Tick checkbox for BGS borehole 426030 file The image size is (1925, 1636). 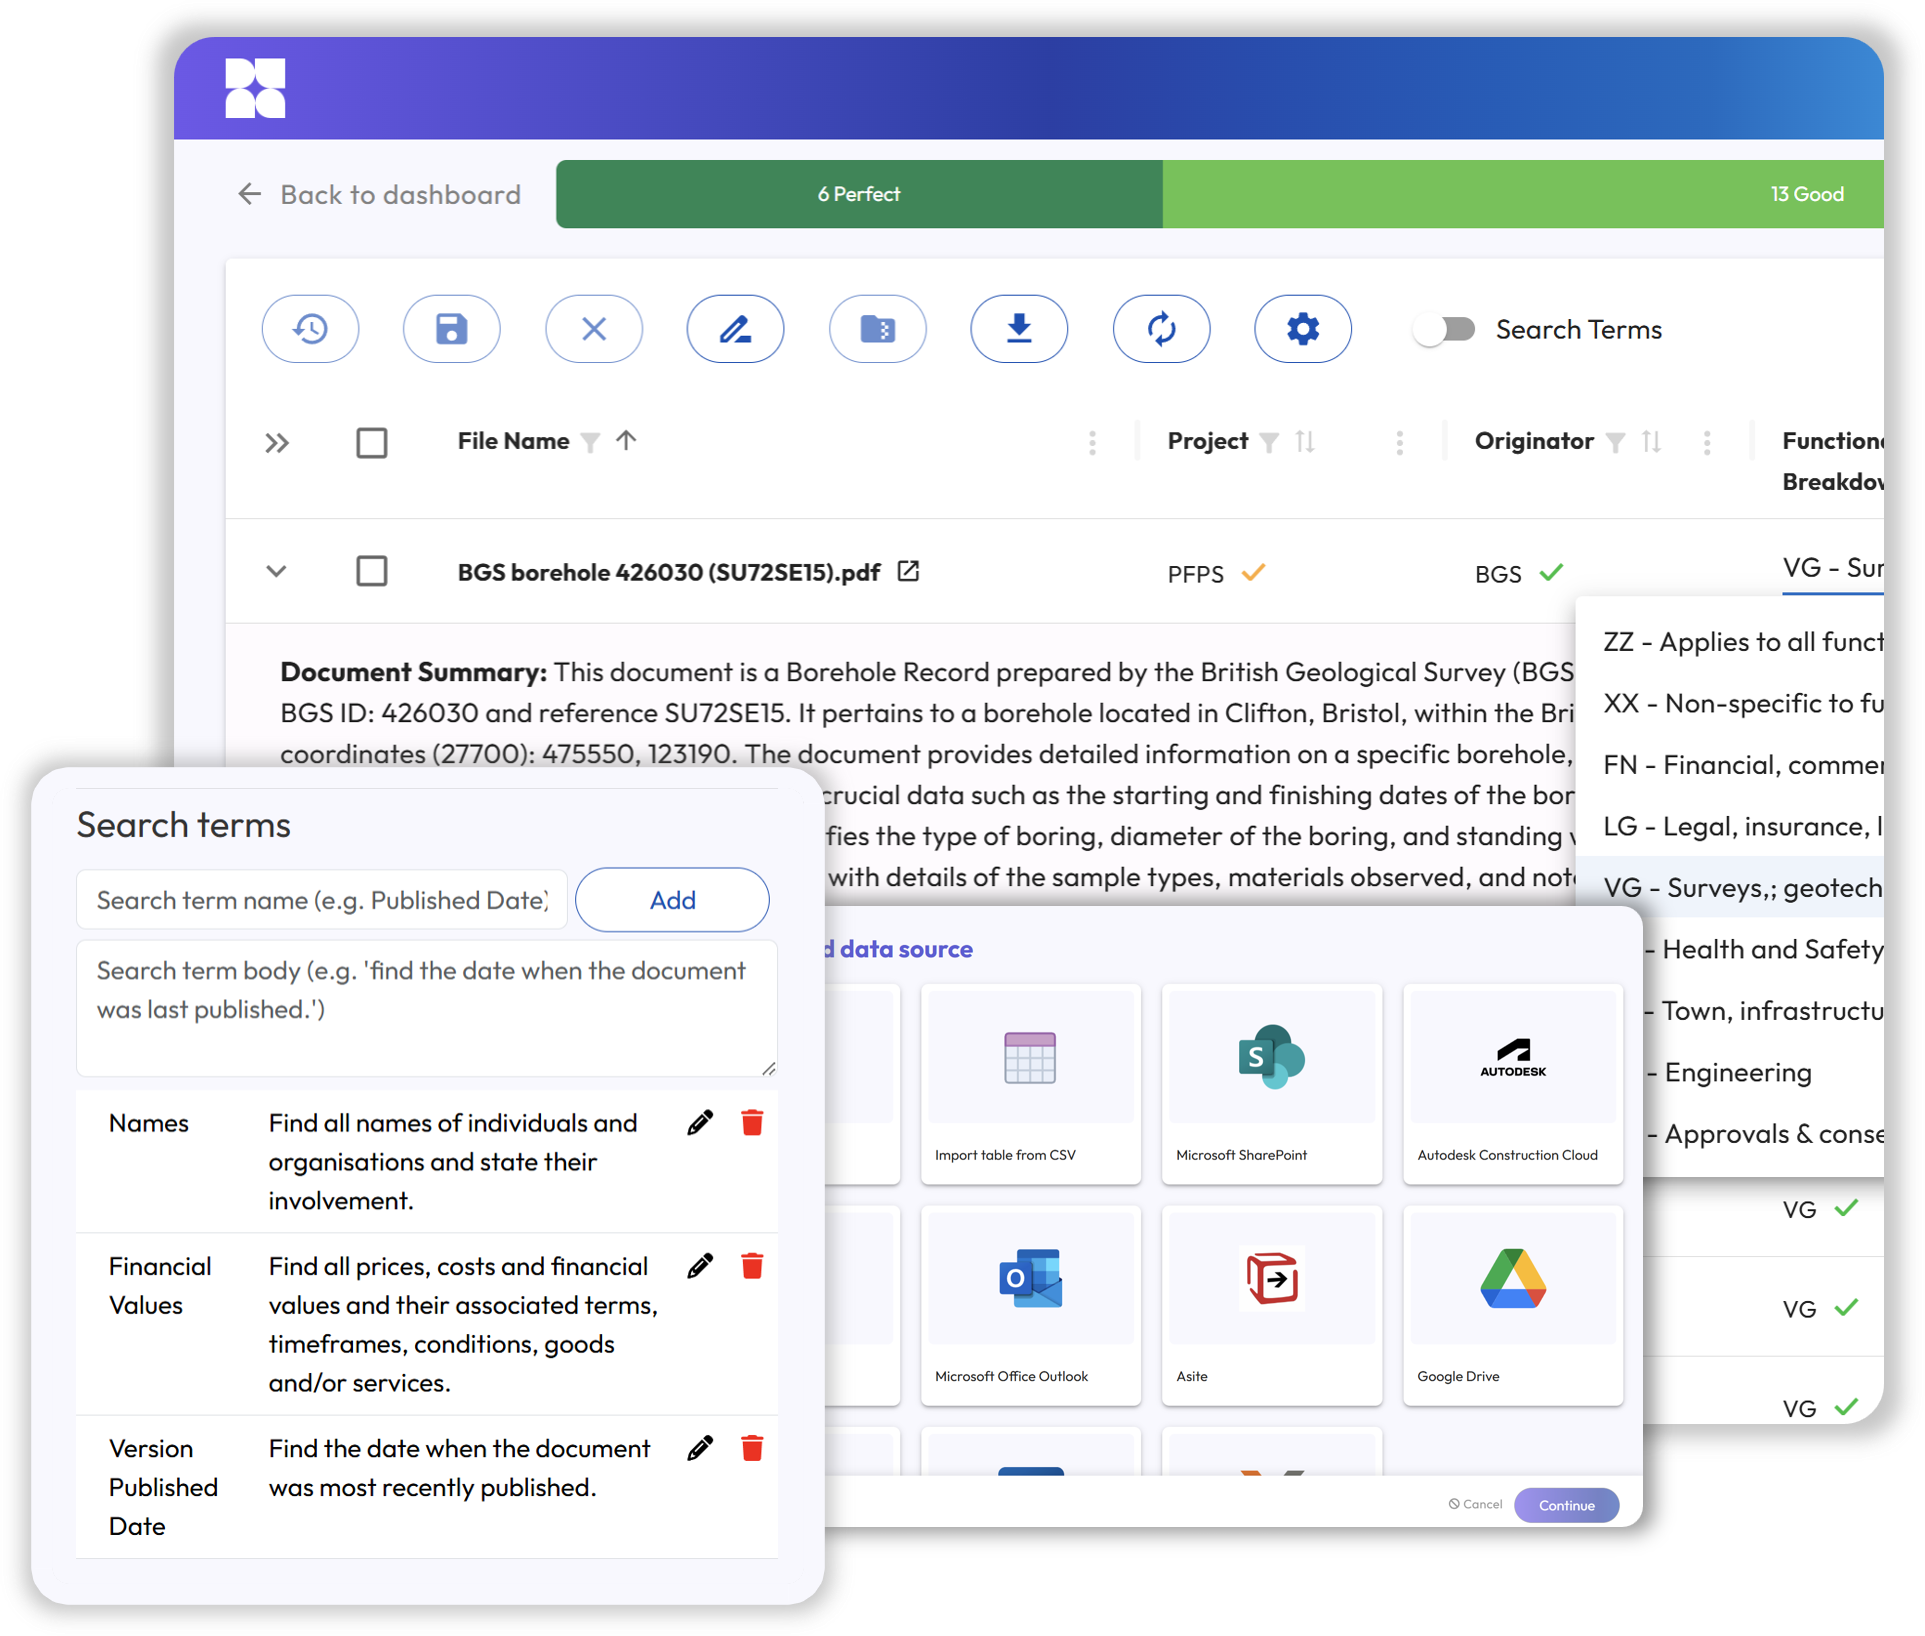pos(372,571)
